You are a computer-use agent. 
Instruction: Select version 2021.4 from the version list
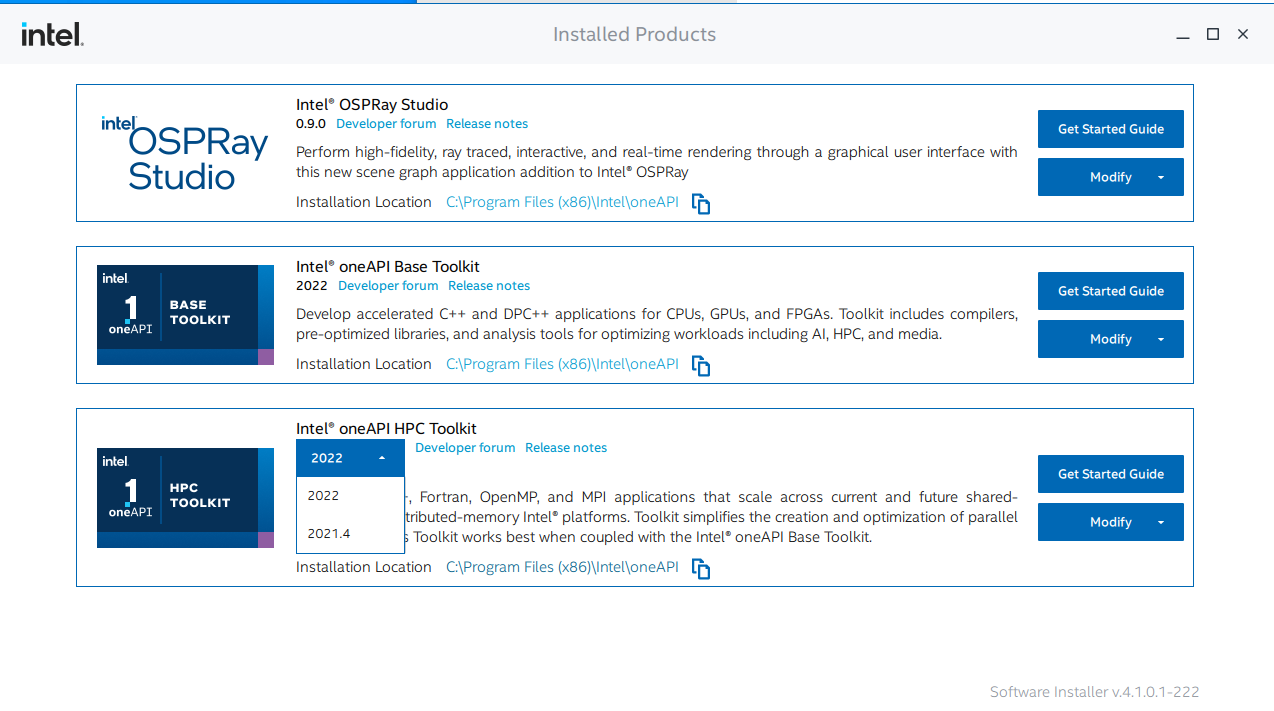click(329, 533)
